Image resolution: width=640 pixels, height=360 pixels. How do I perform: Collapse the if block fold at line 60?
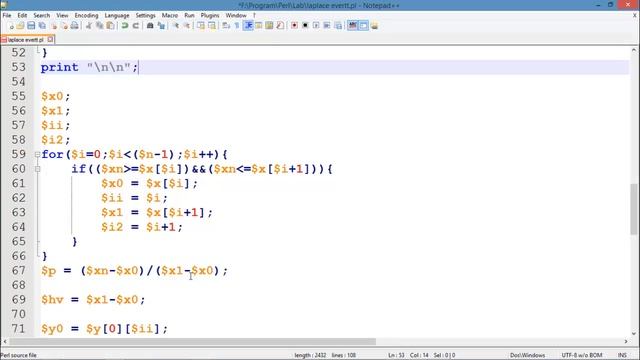(x=37, y=169)
